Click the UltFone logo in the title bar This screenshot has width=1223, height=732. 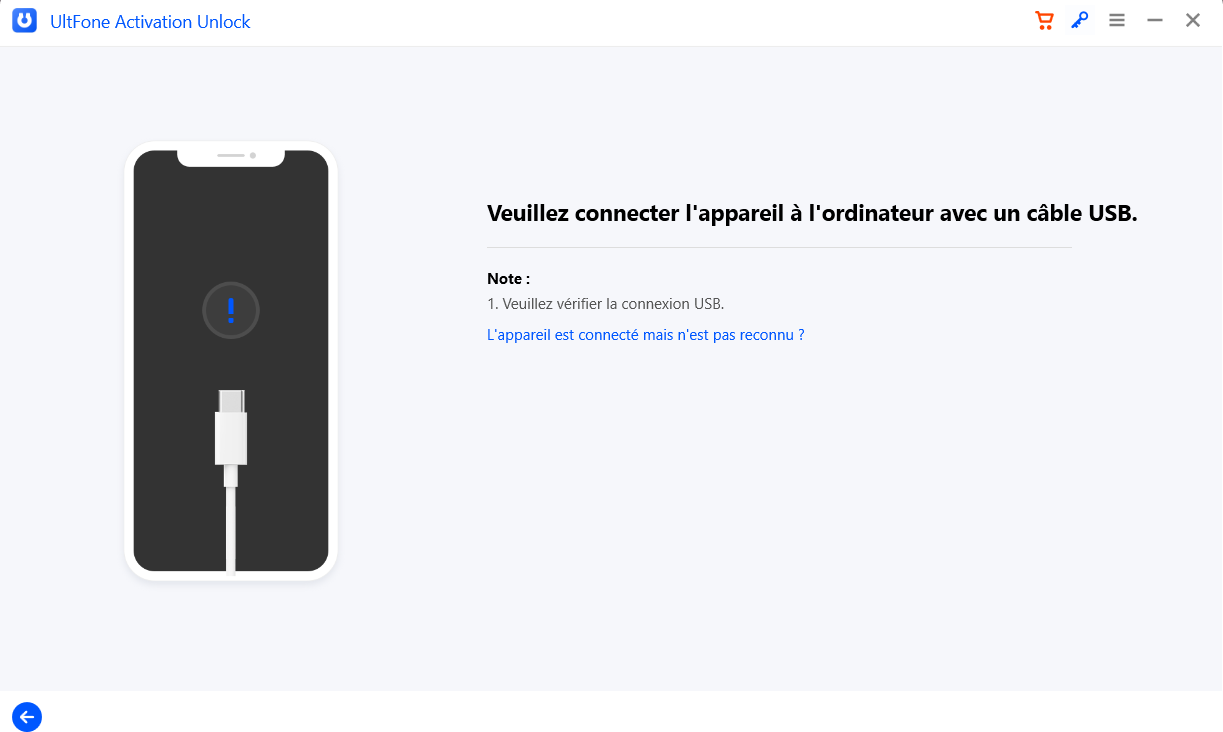24,20
